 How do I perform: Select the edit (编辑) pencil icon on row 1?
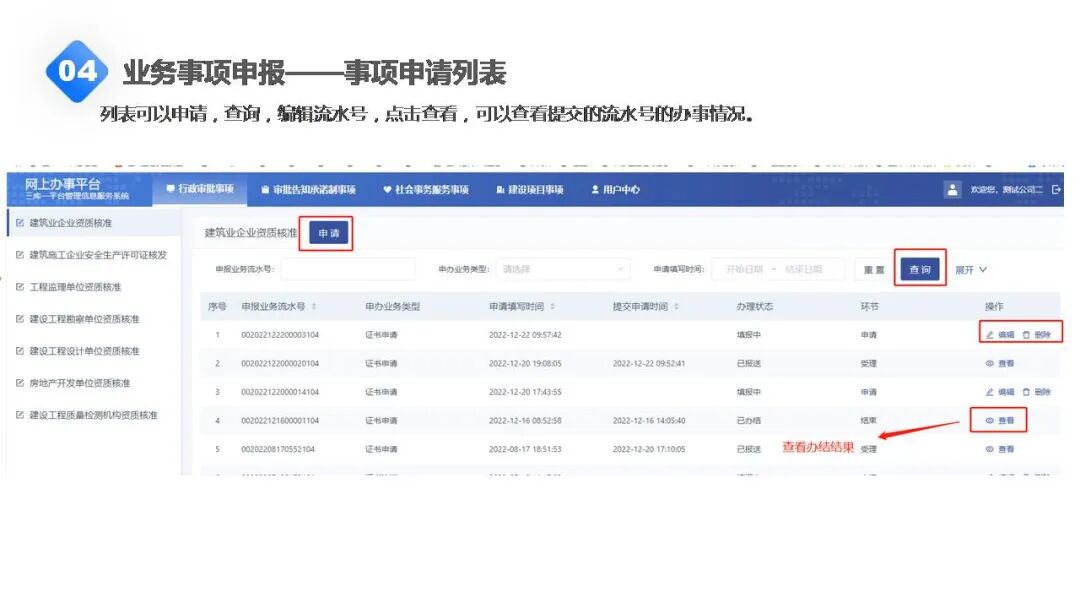click(989, 334)
